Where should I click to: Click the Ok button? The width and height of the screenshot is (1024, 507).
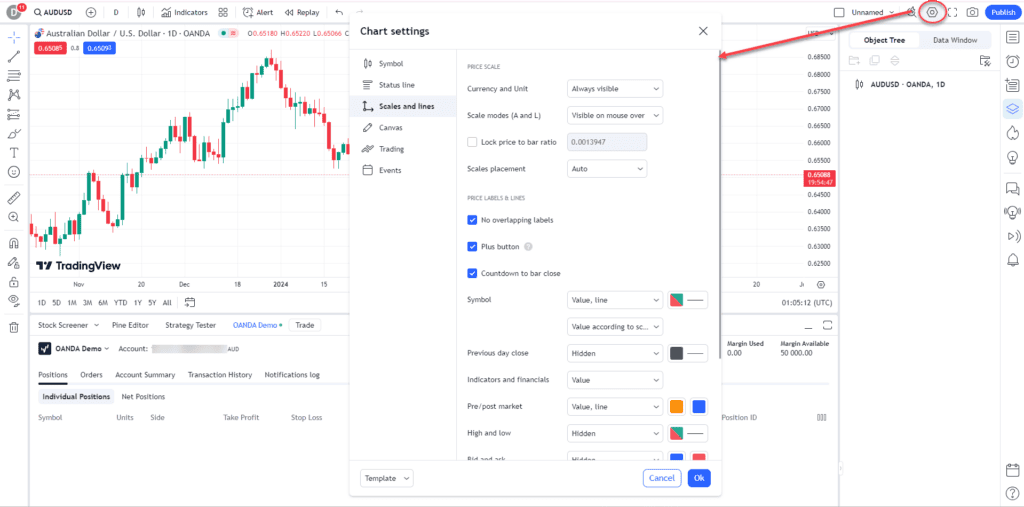point(699,478)
